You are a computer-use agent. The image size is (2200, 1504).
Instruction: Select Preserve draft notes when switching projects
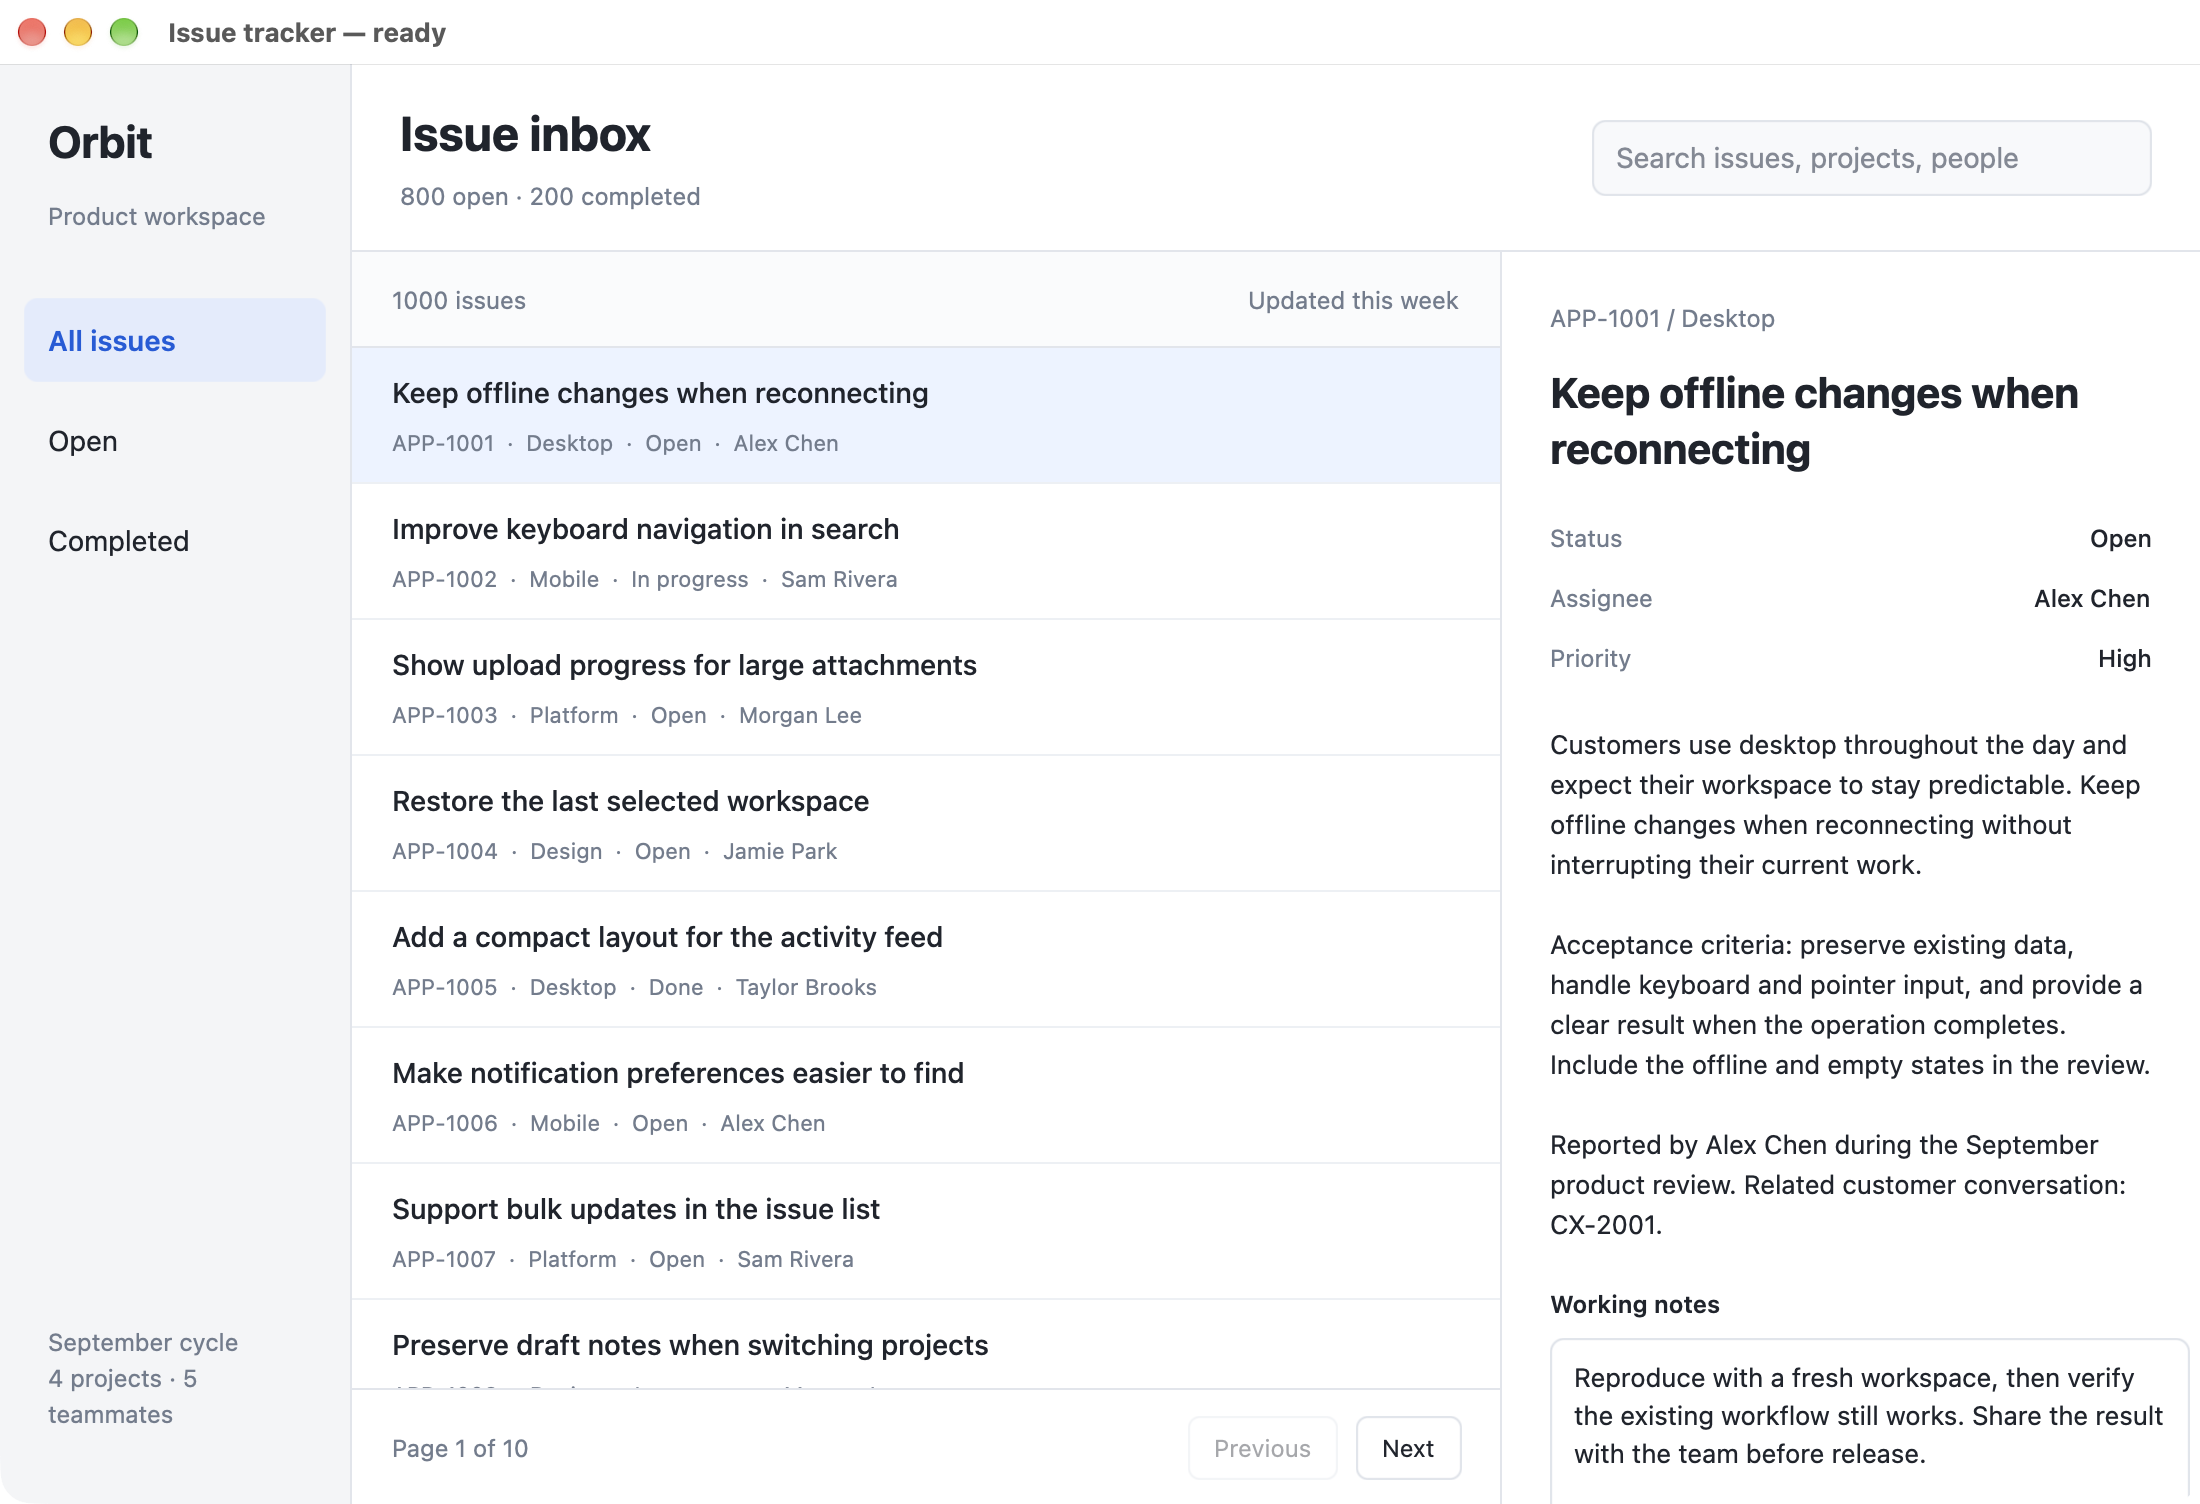pyautogui.click(x=926, y=1344)
